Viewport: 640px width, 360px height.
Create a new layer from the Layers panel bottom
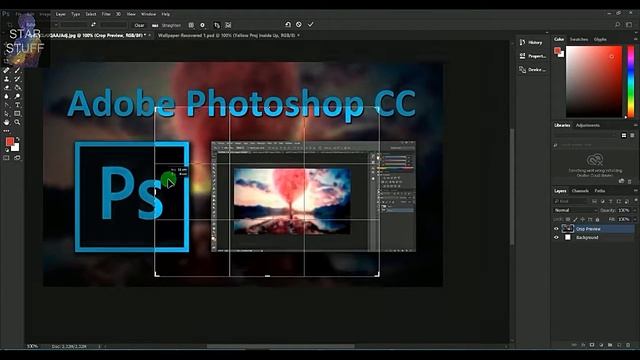click(x=619, y=345)
